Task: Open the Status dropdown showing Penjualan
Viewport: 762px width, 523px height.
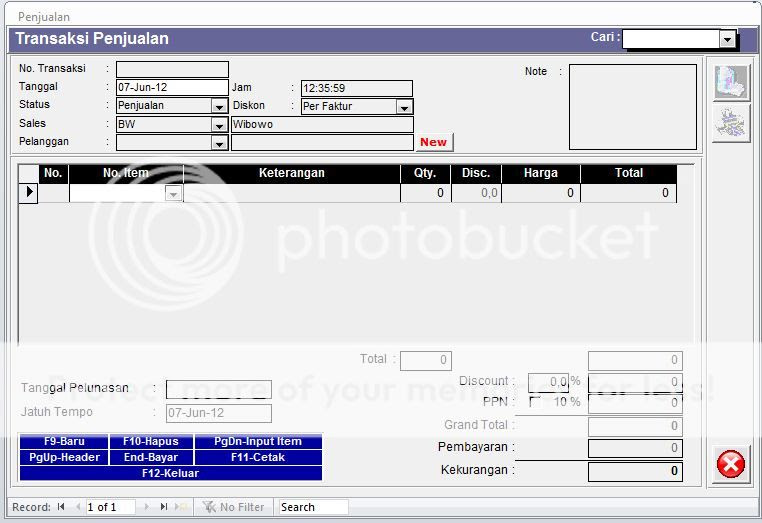Action: [220, 106]
